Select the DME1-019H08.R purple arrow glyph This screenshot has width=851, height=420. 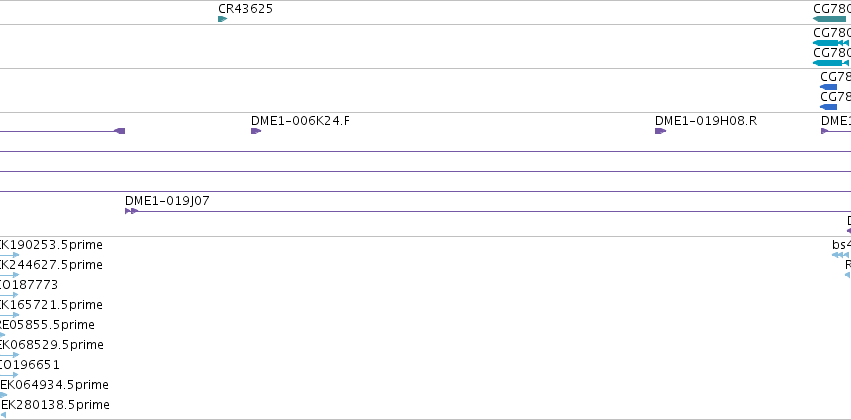[x=660, y=131]
